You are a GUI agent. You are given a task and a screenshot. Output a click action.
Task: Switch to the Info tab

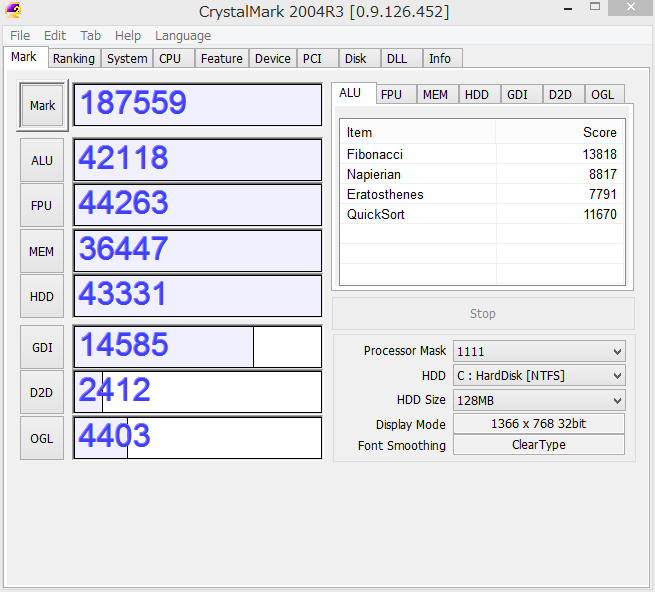tap(443, 58)
